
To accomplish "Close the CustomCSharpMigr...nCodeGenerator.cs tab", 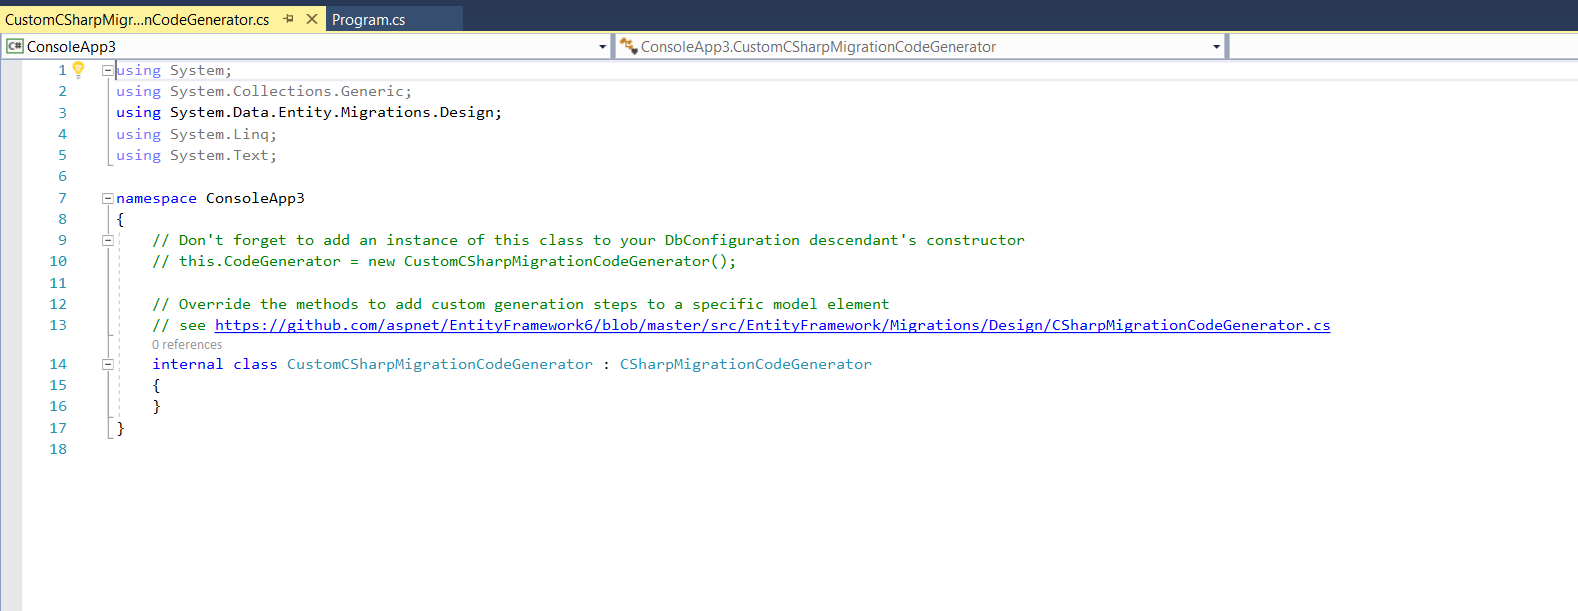I will (x=312, y=19).
